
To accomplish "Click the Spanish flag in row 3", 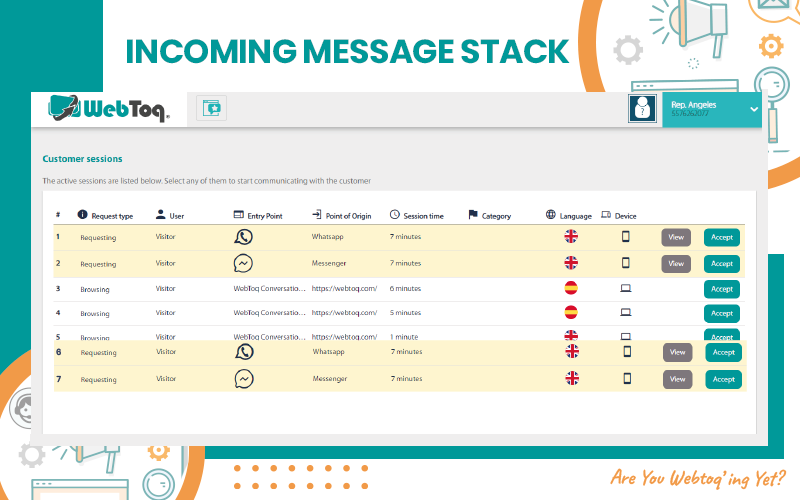I will pyautogui.click(x=571, y=288).
